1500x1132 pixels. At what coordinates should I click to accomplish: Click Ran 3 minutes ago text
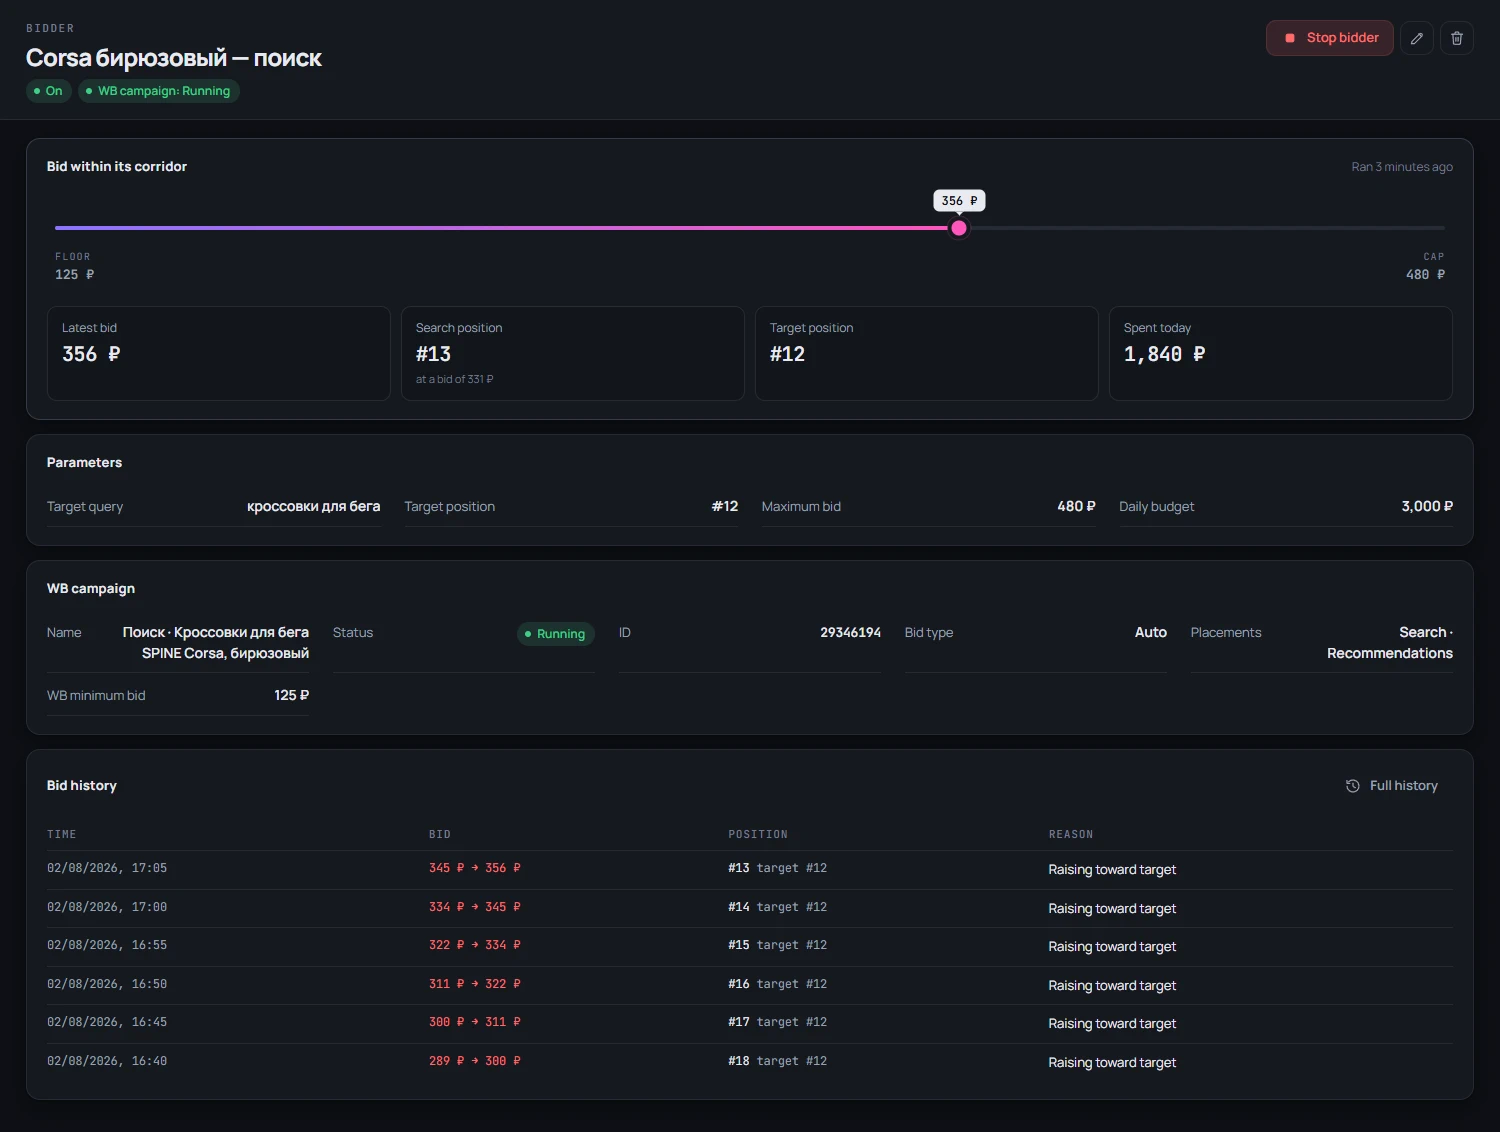click(1402, 167)
